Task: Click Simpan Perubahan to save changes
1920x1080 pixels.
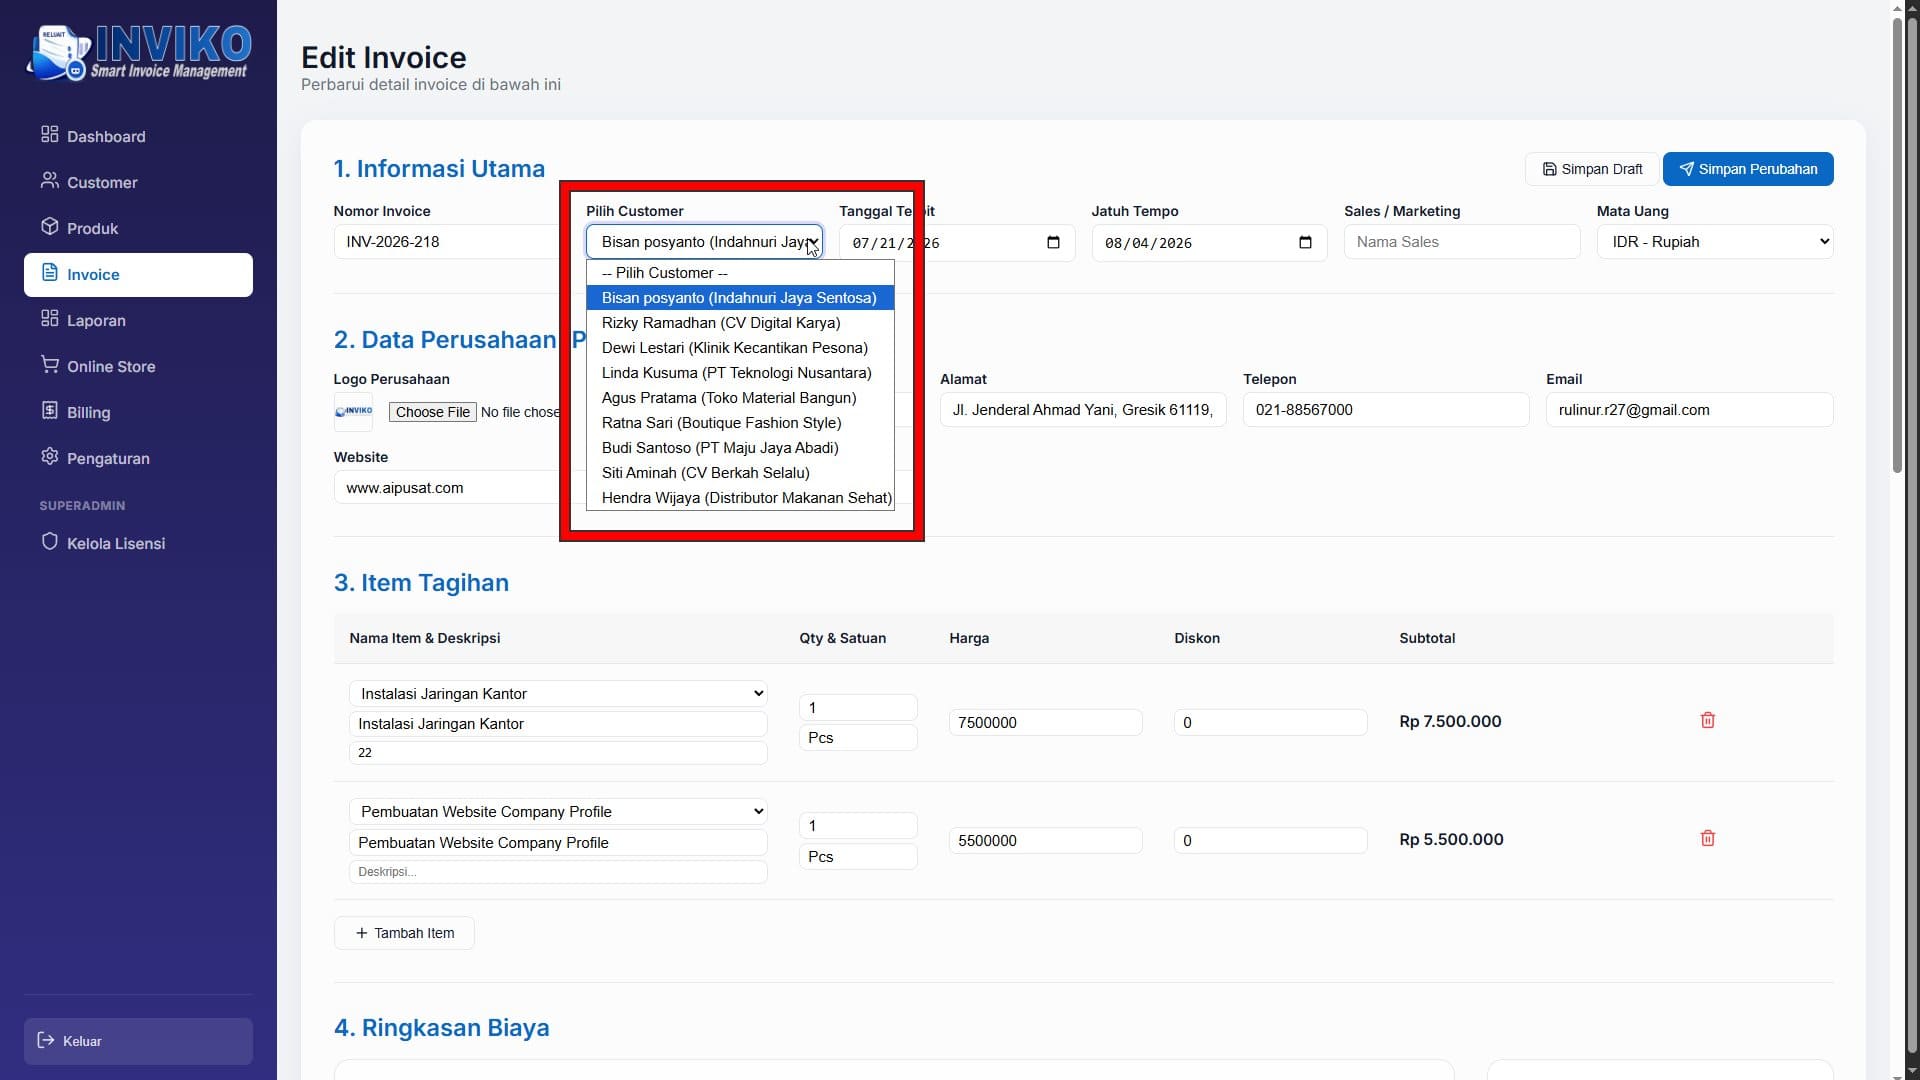Action: 1747,169
